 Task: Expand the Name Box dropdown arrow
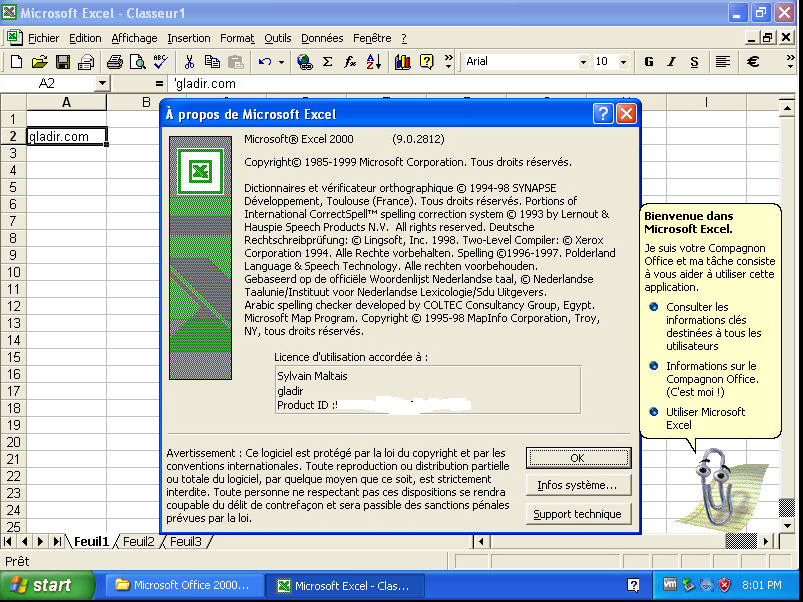102,84
